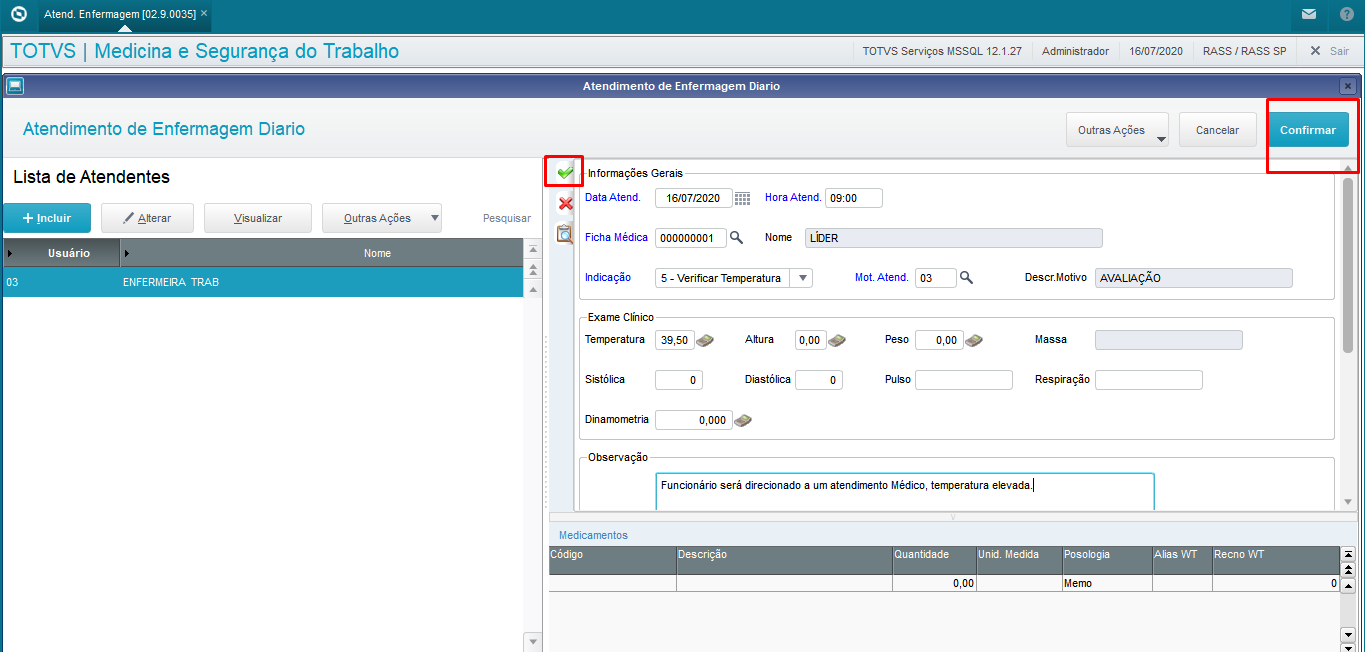Open the Indicação dropdown
1365x652 pixels.
pyautogui.click(x=801, y=278)
